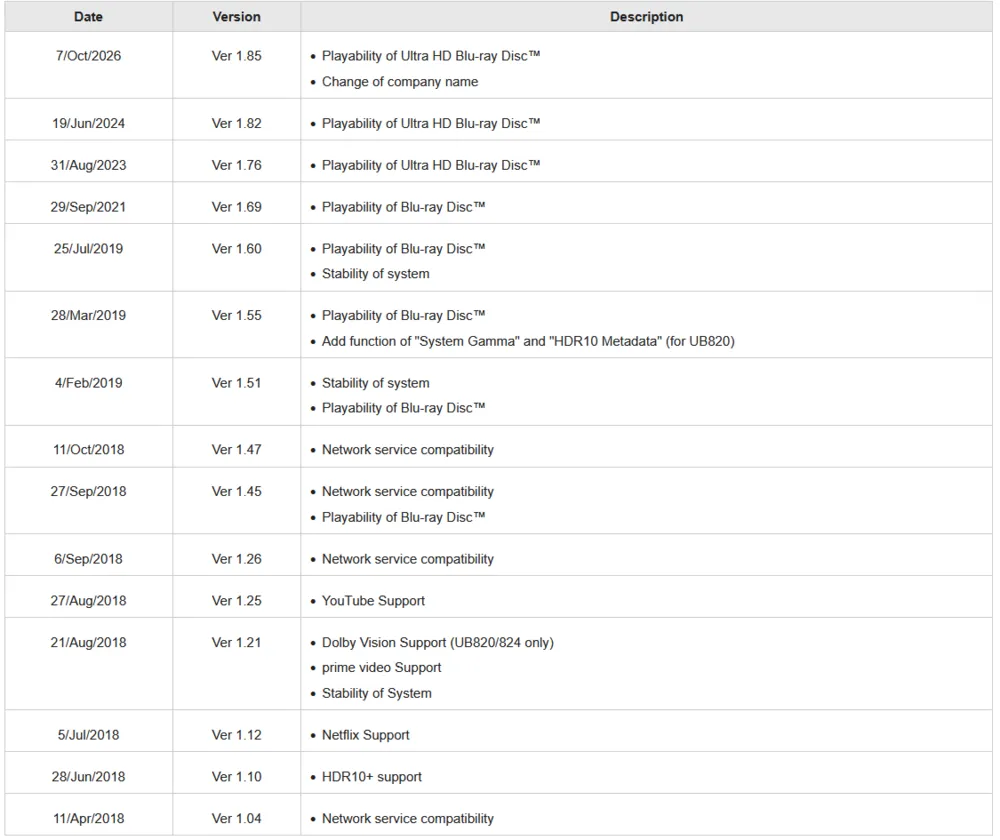Click Playability of Blu-ray Disc in Ver 1.51 row
The image size is (1000, 840).
click(x=404, y=408)
